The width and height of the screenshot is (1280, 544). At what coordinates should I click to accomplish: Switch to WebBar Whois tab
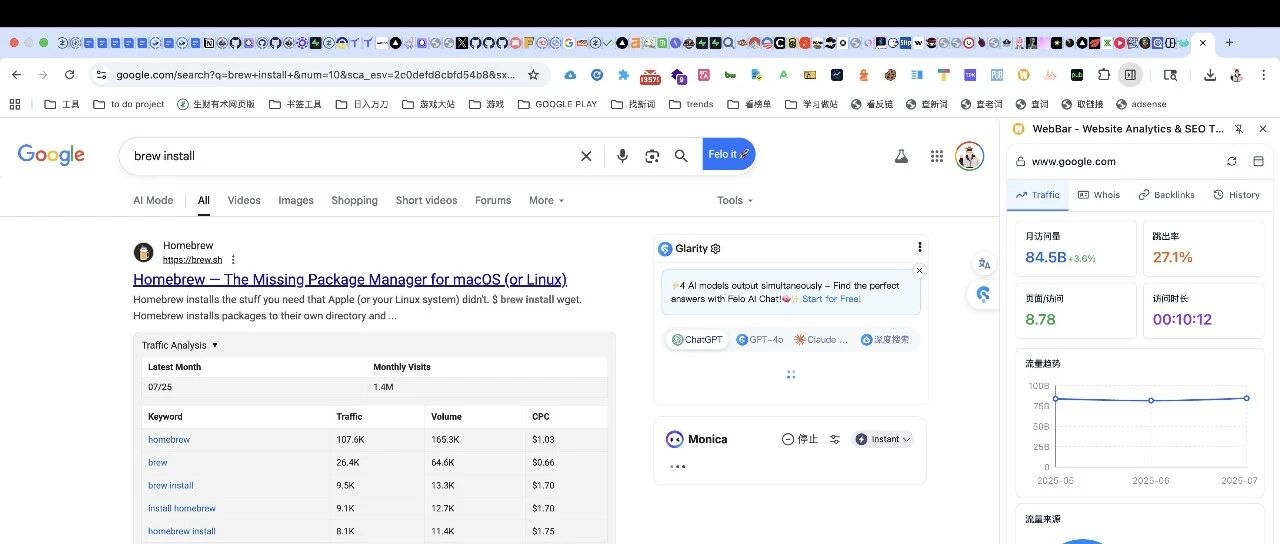click(1099, 195)
